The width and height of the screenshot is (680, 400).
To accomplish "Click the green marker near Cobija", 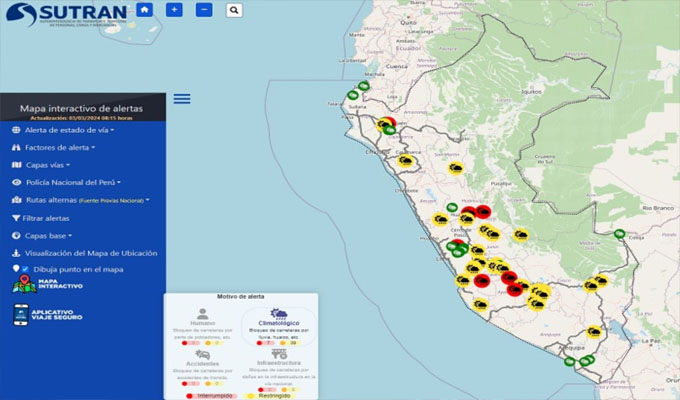I will 619,234.
